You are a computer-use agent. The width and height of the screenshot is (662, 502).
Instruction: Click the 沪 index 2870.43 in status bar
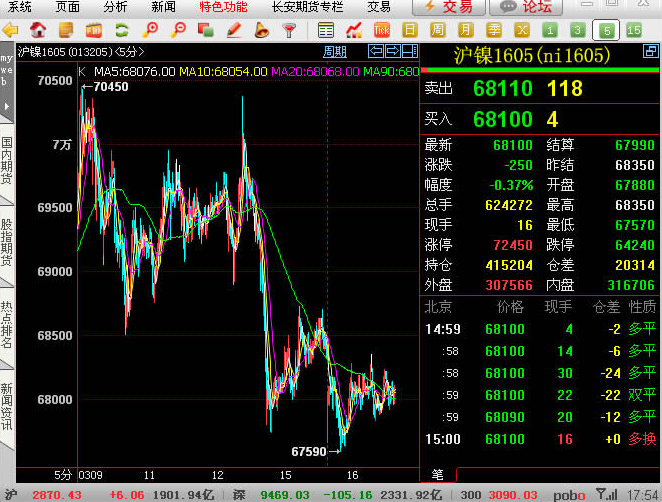[x=57, y=495]
